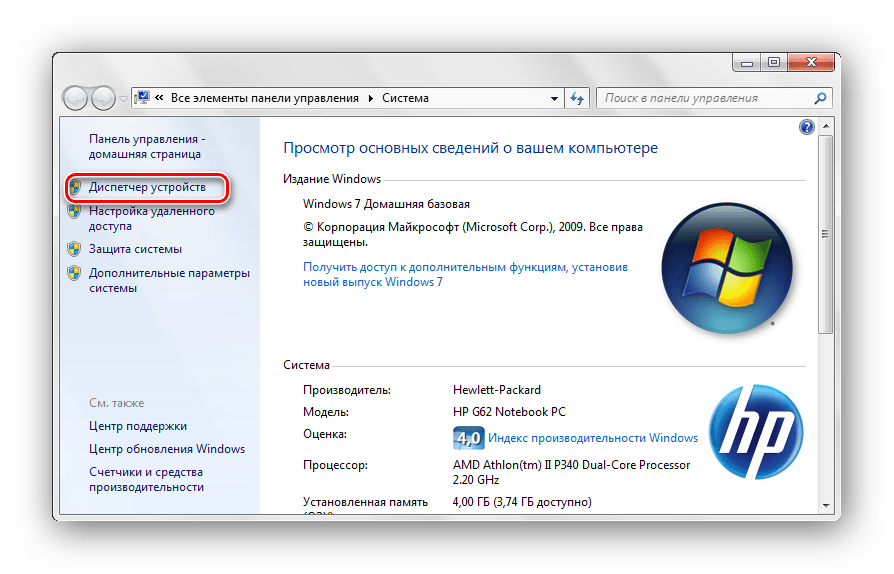Click the shield icon next to Защита системы
Screen dimensions: 894x574
click(x=74, y=249)
